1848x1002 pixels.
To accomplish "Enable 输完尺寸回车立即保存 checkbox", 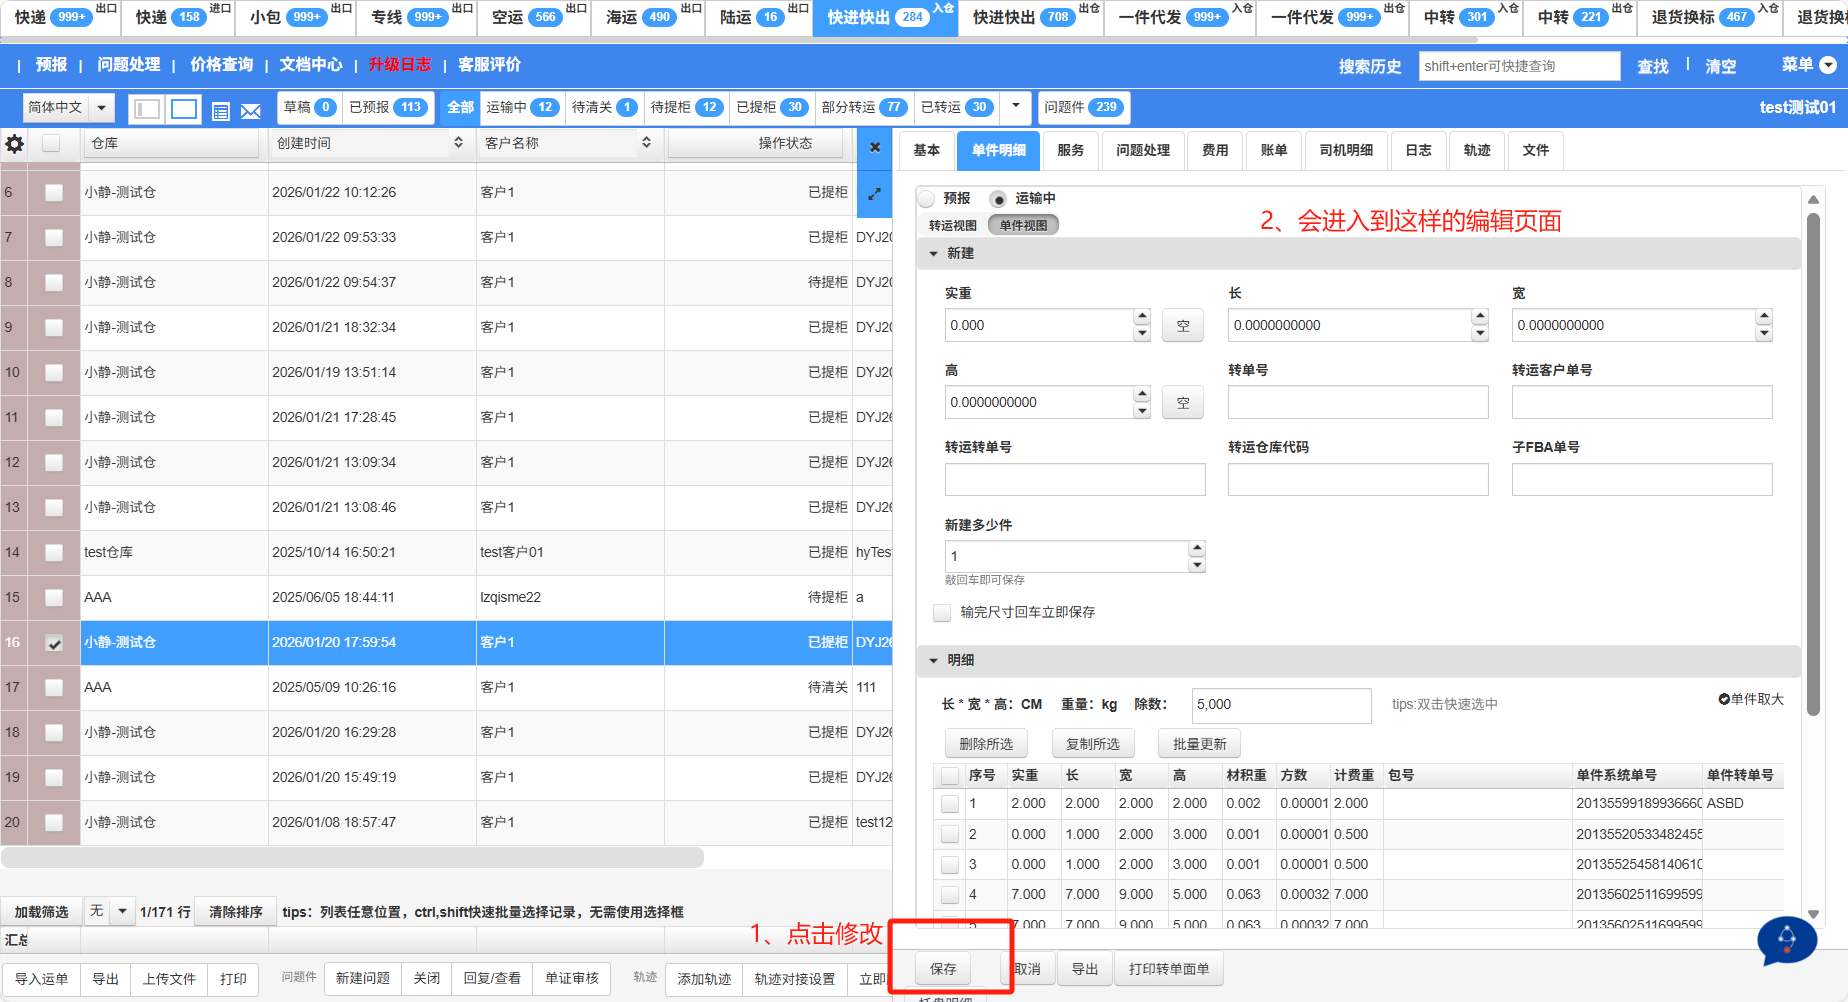I will coord(942,612).
